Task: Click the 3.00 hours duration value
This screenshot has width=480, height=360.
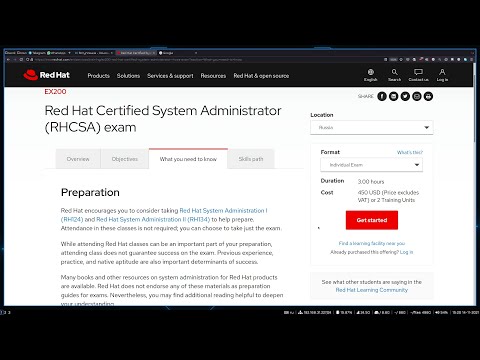Action: [x=371, y=182]
